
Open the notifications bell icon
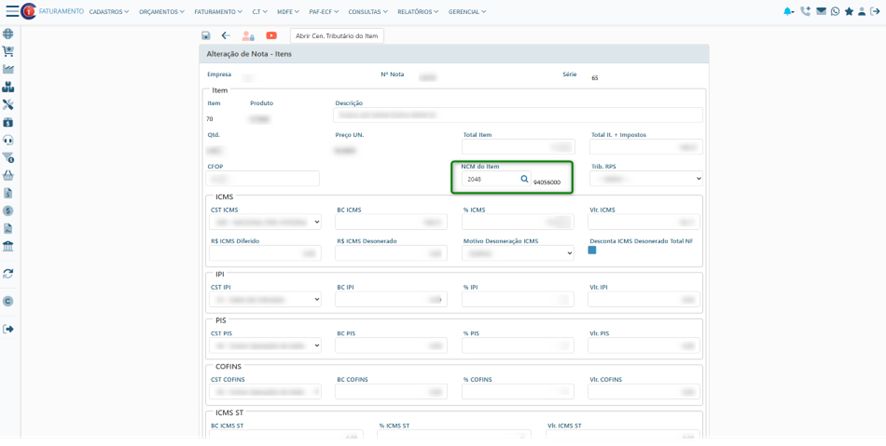coord(789,11)
